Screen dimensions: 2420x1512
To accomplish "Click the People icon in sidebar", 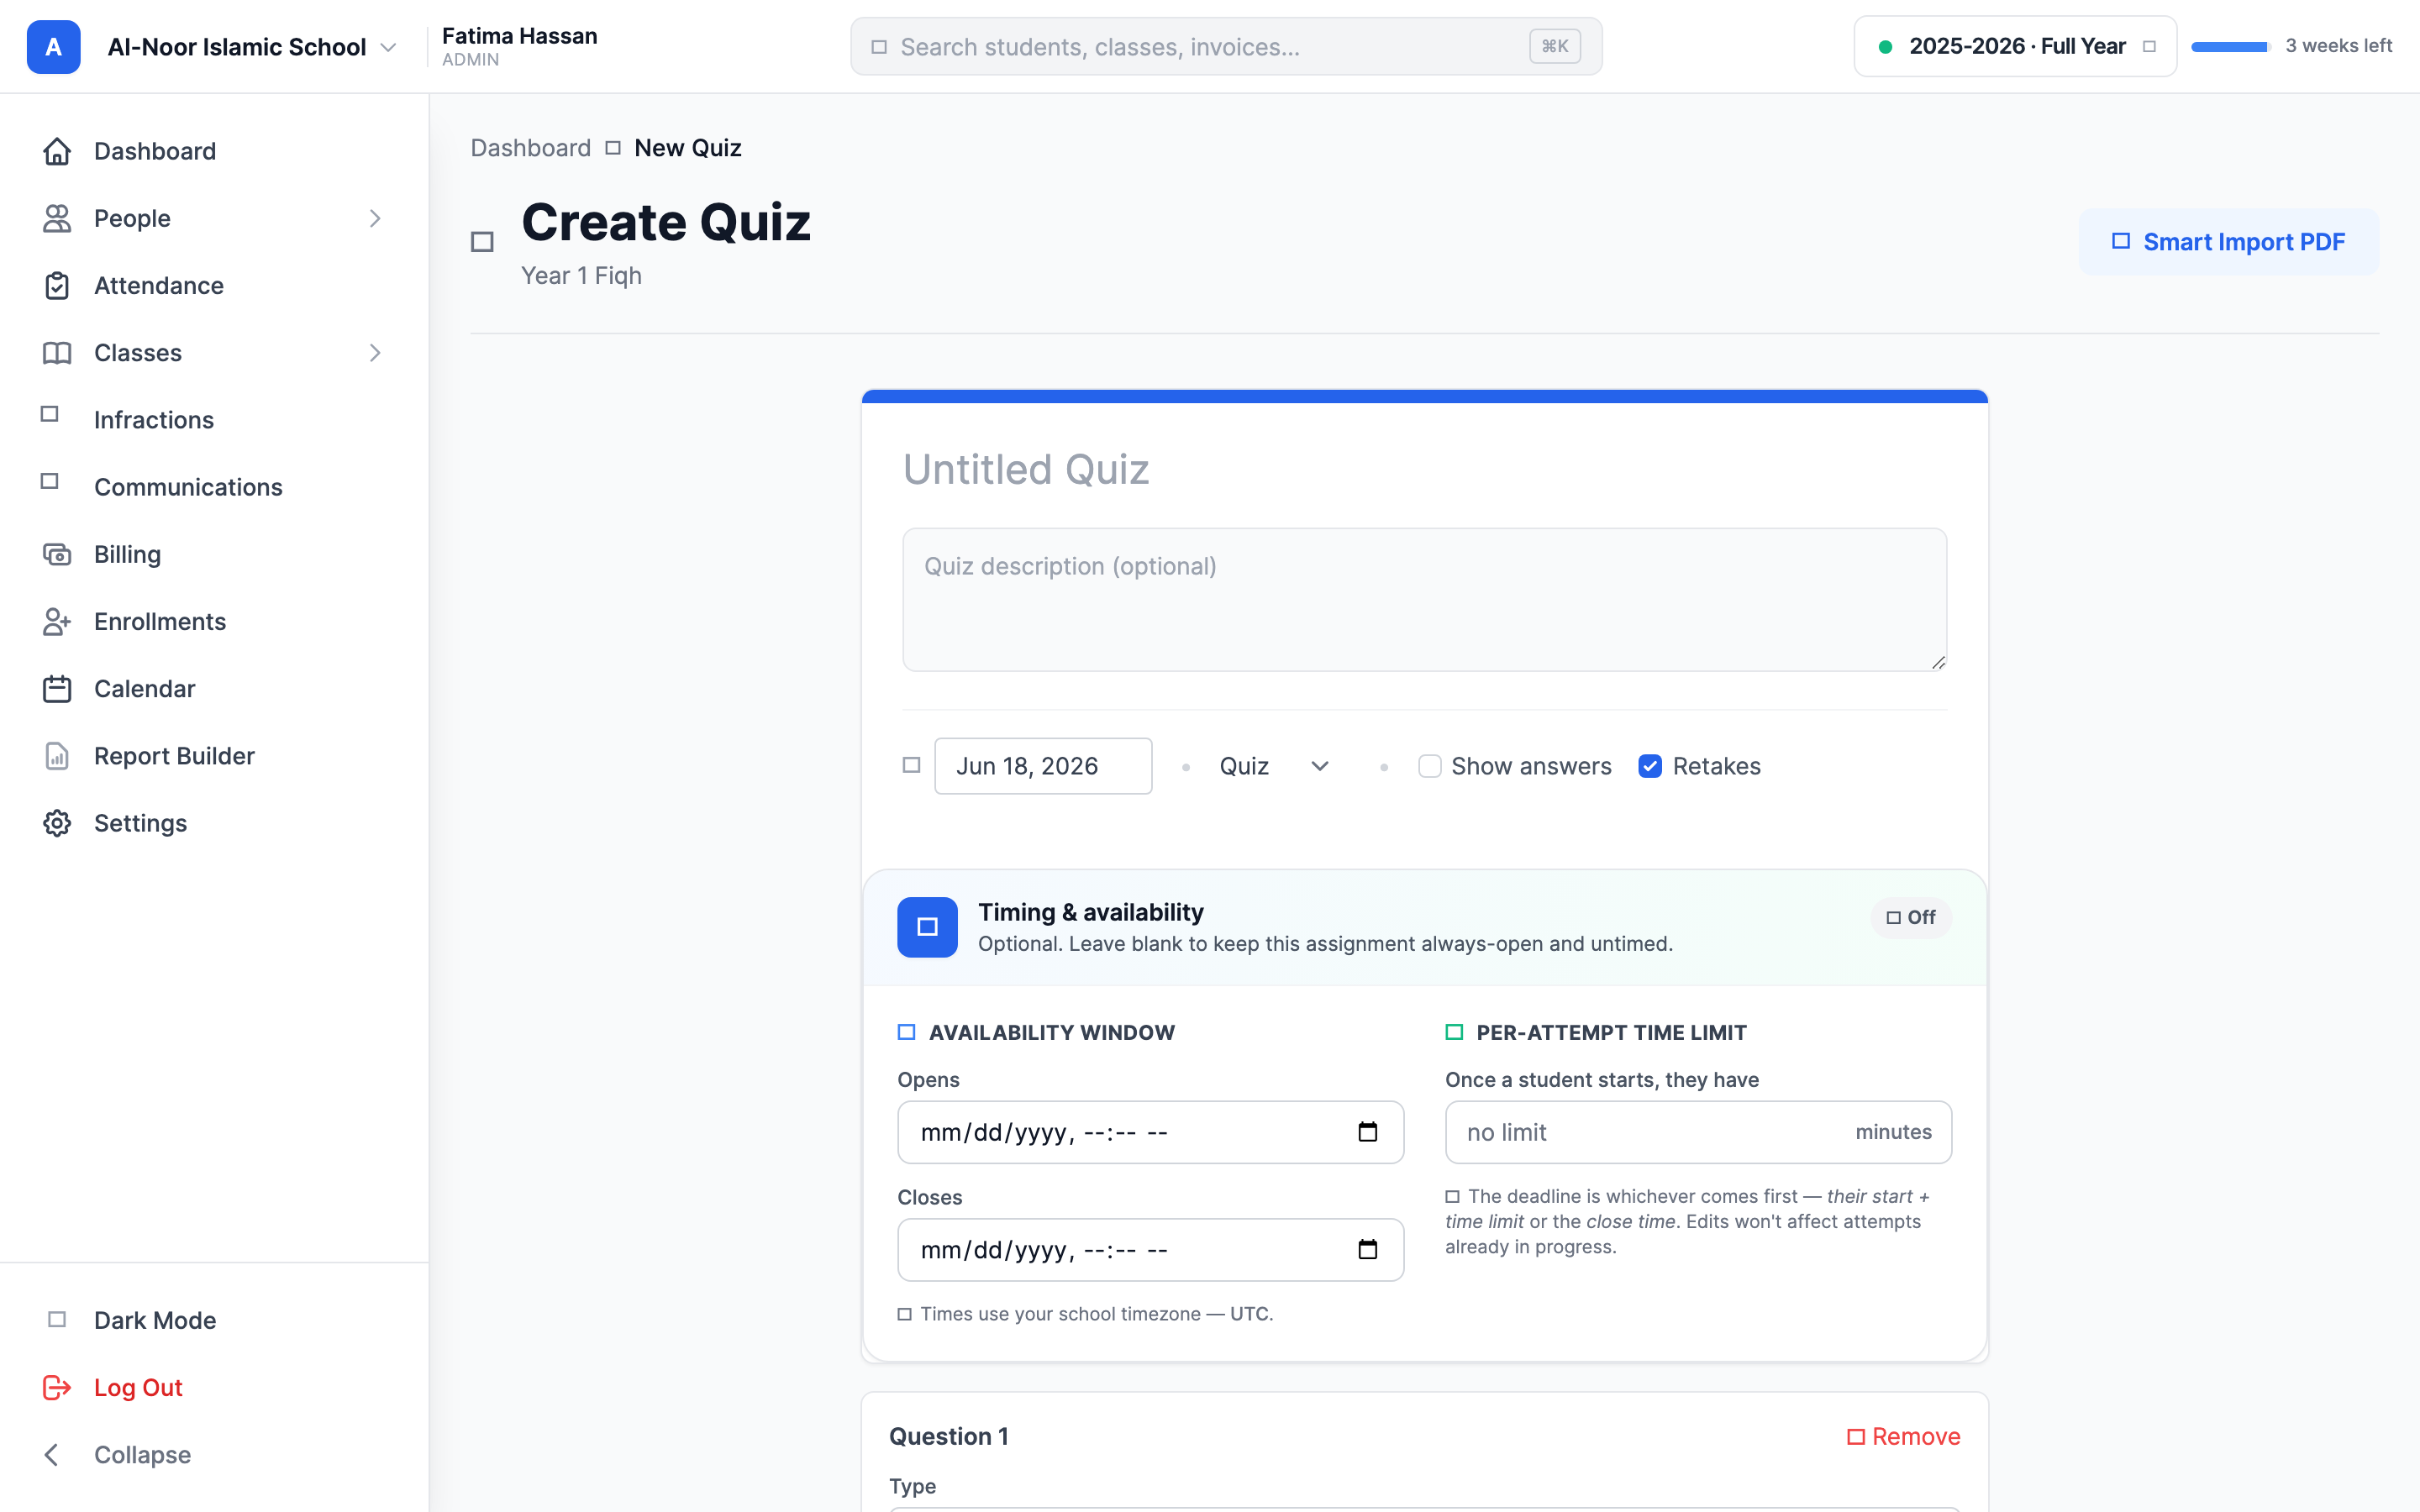I will [x=57, y=218].
